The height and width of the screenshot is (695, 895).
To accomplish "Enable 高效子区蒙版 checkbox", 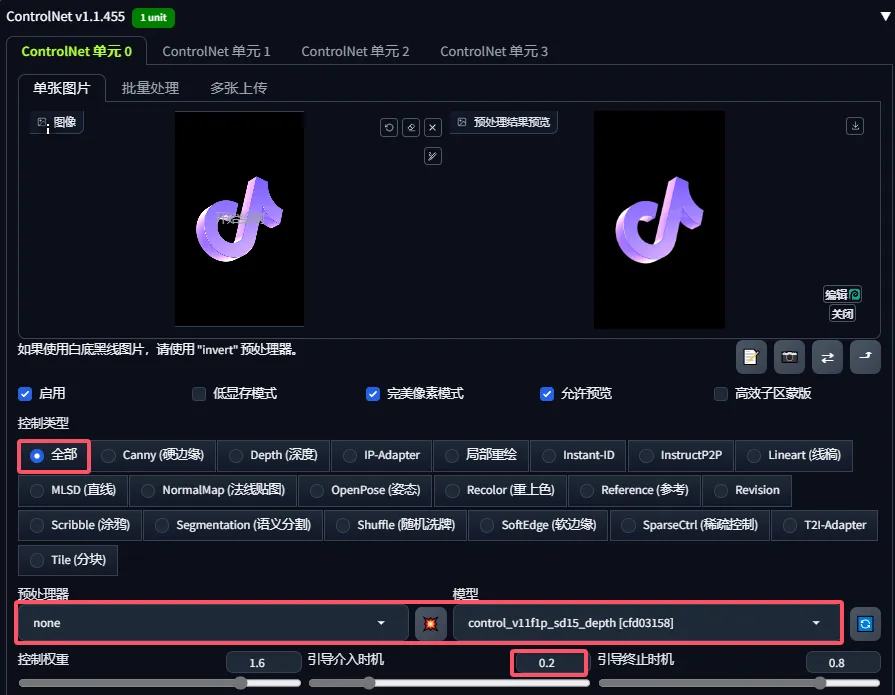I will click(x=721, y=394).
